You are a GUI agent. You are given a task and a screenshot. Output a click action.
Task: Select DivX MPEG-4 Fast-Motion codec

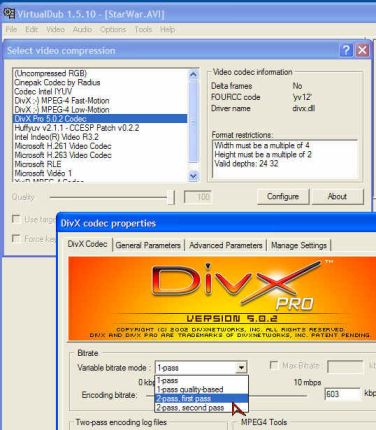(100, 100)
